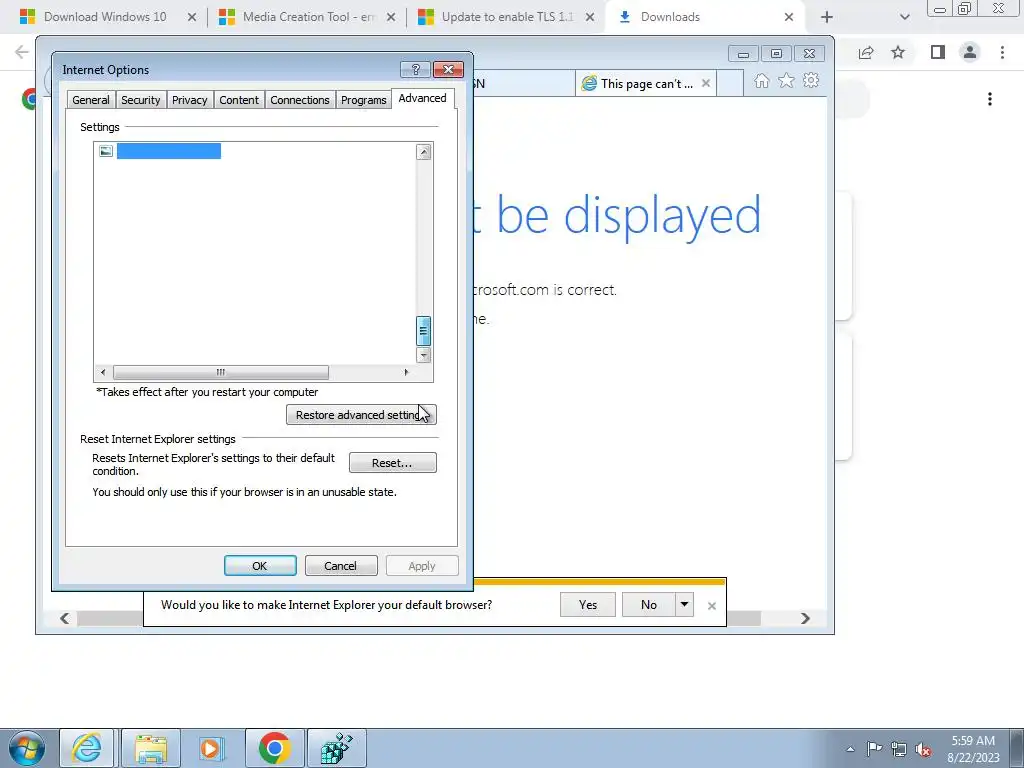Click Chrome's share page icon

pyautogui.click(x=866, y=52)
